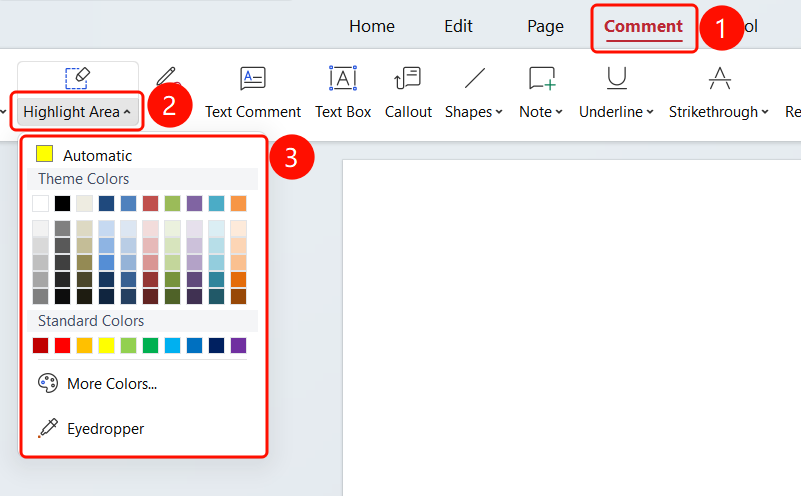Pick the red swatch in Standard Colors
This screenshot has height=496, width=801.
tap(62, 345)
